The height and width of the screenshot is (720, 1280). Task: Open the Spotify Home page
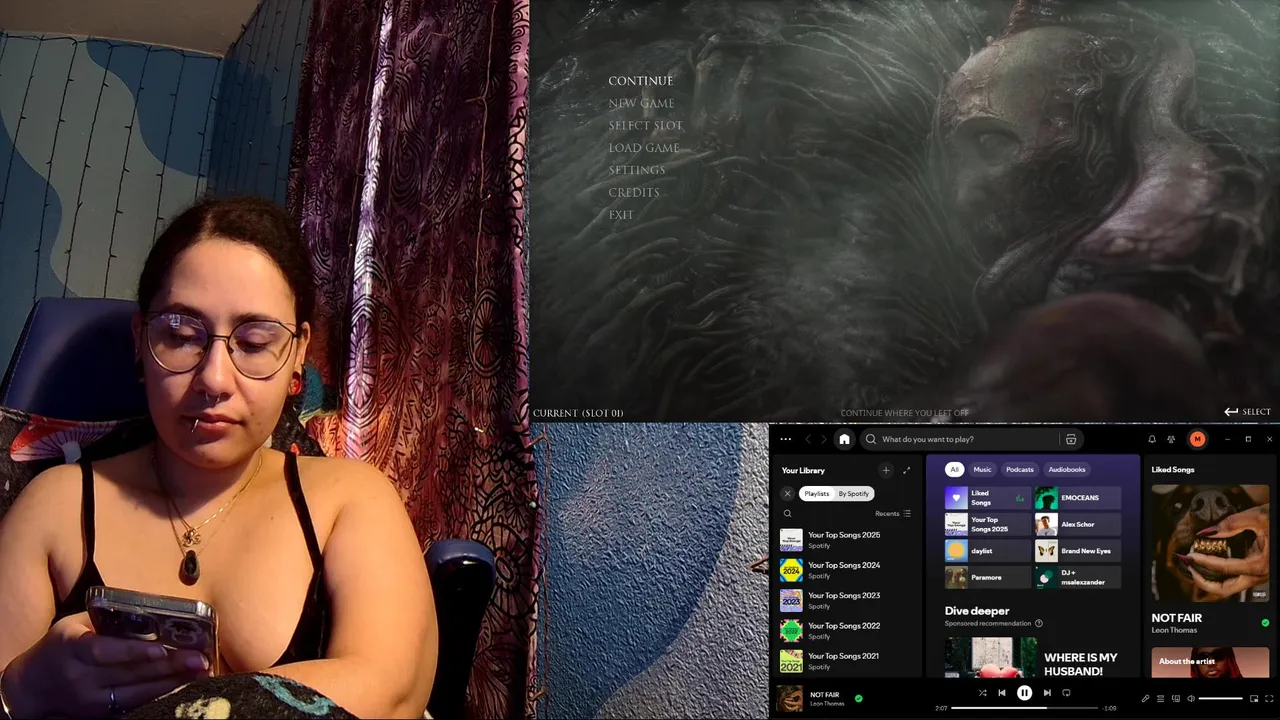(844, 439)
